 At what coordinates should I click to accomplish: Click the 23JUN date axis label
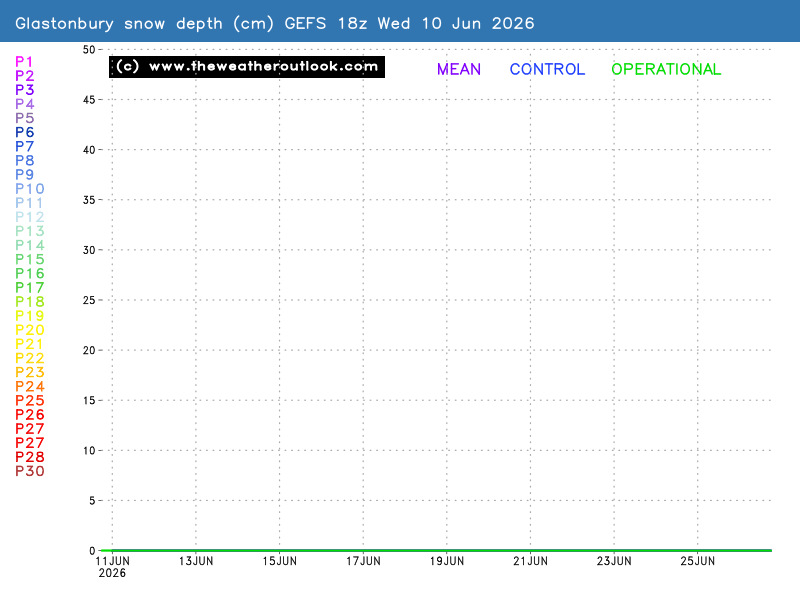(x=614, y=561)
